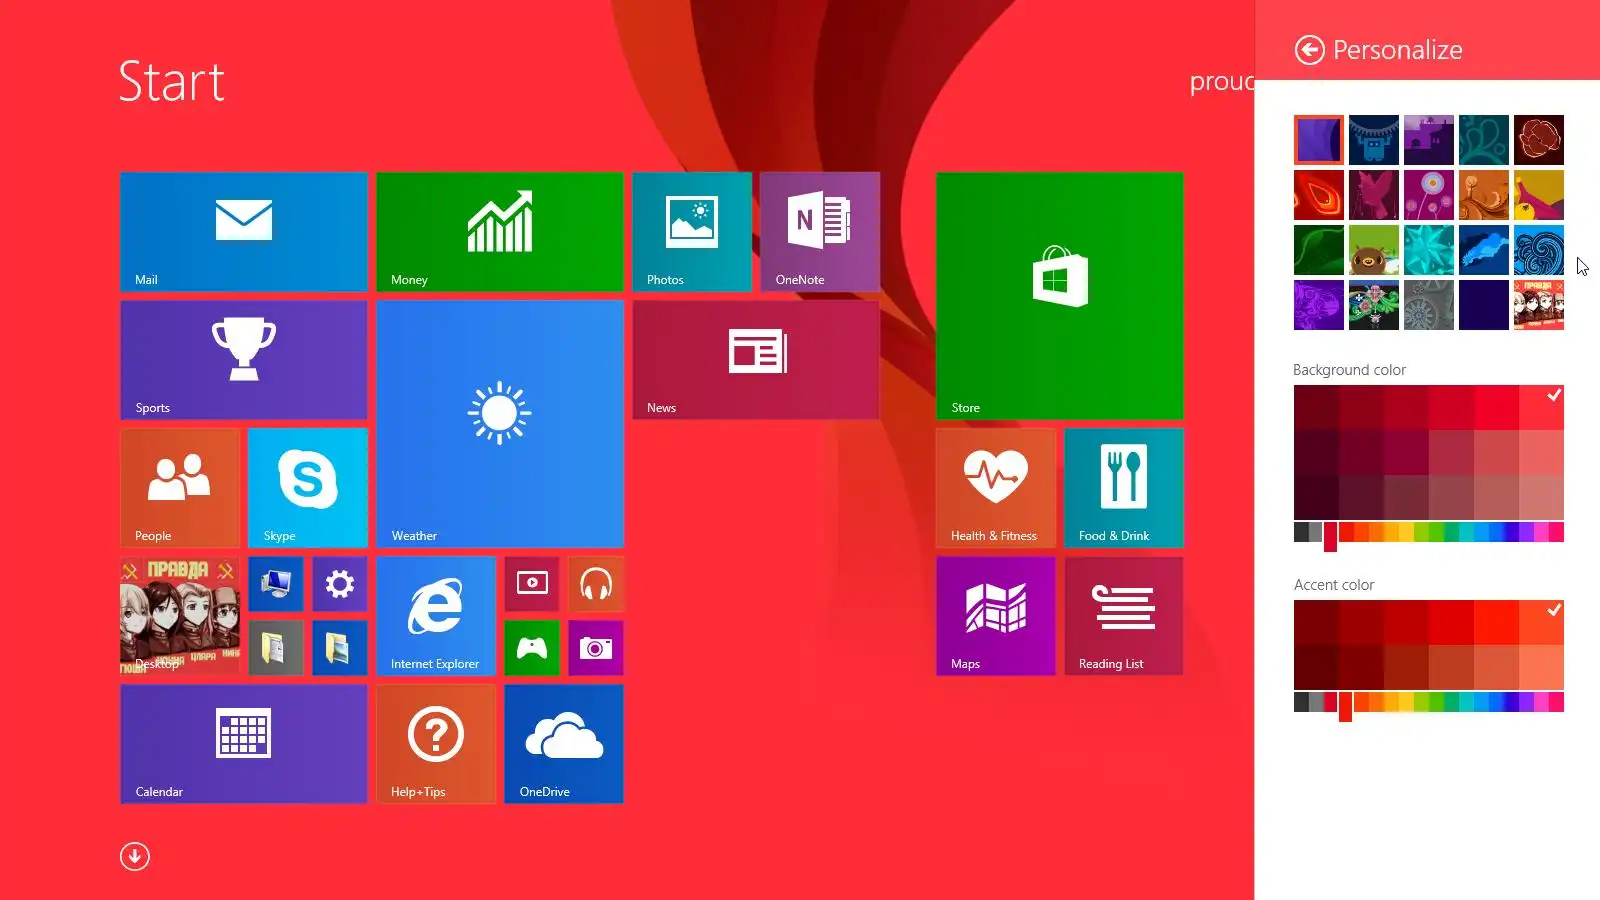The height and width of the screenshot is (900, 1600).
Task: Go back from the Personalize panel
Action: (x=1309, y=50)
